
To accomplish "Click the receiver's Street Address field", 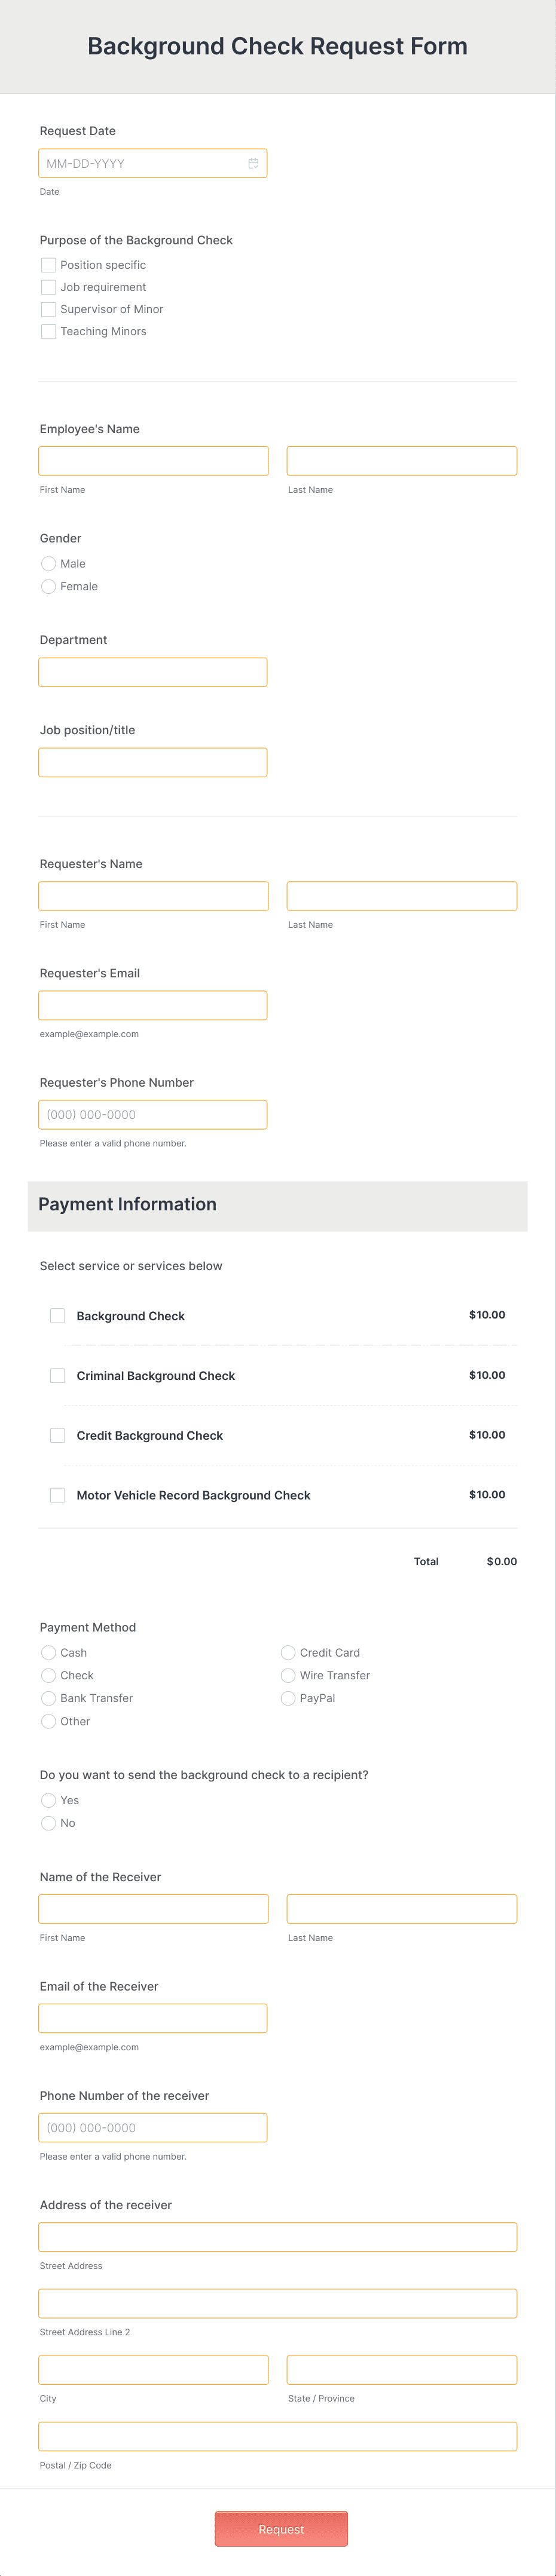I will click(277, 2236).
